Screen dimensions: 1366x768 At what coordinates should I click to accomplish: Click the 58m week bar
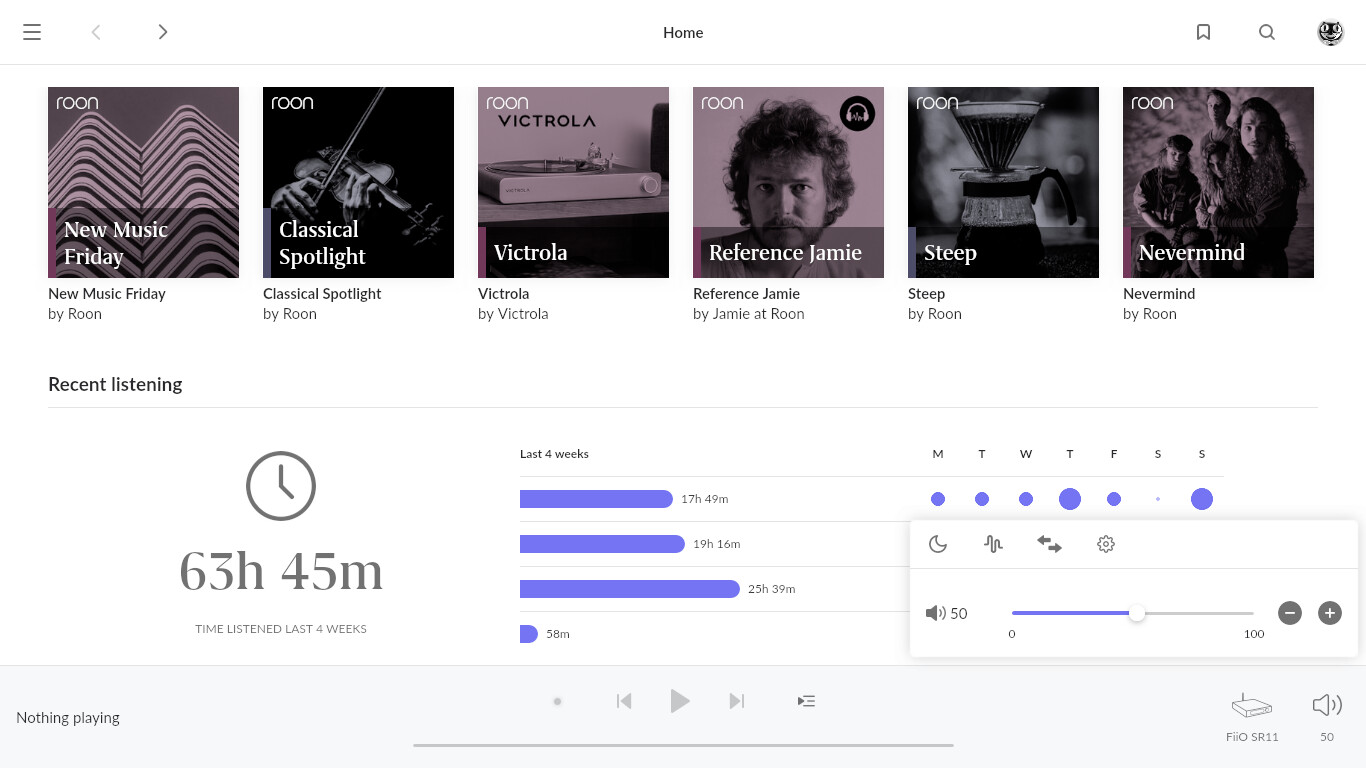point(529,634)
